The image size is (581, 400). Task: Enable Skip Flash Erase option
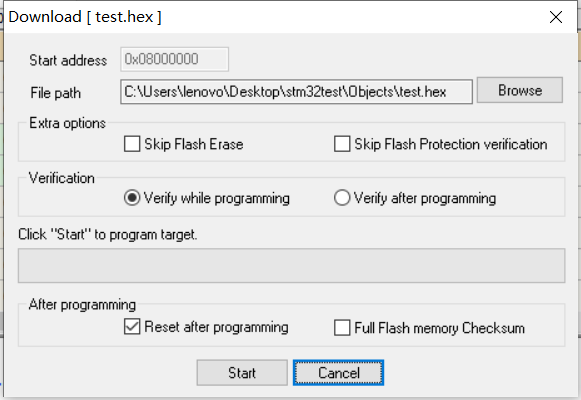(x=132, y=144)
